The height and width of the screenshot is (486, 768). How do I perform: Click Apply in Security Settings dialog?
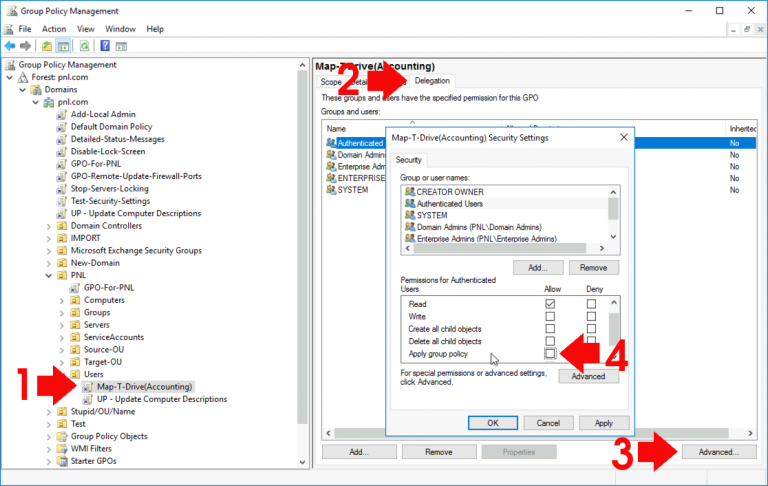click(603, 423)
